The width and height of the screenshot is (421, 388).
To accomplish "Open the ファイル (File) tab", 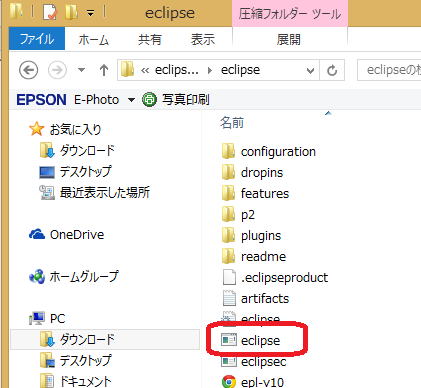I will (37, 39).
